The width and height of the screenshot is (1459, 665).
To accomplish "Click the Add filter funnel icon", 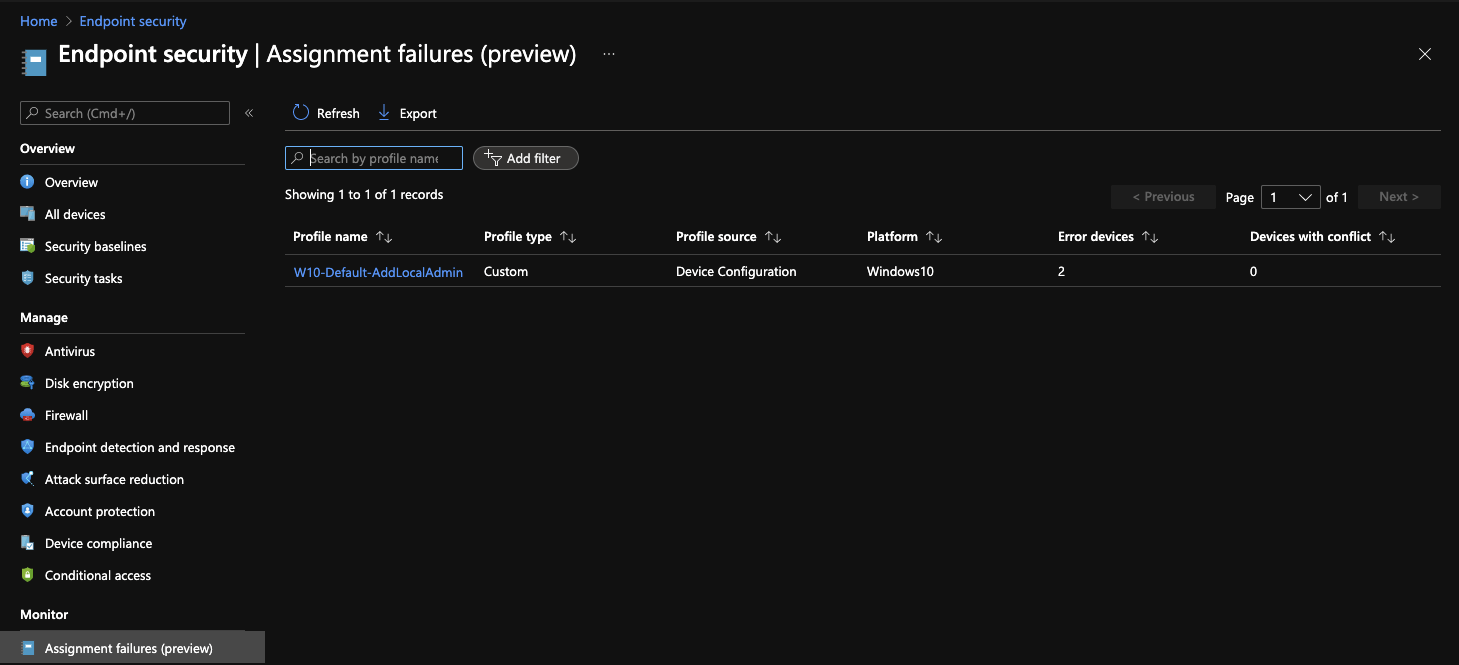I will tap(493, 158).
